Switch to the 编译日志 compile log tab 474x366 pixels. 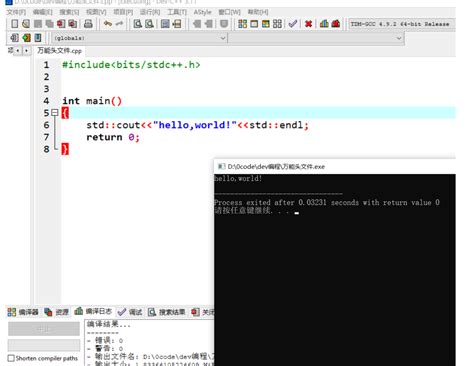click(x=93, y=311)
